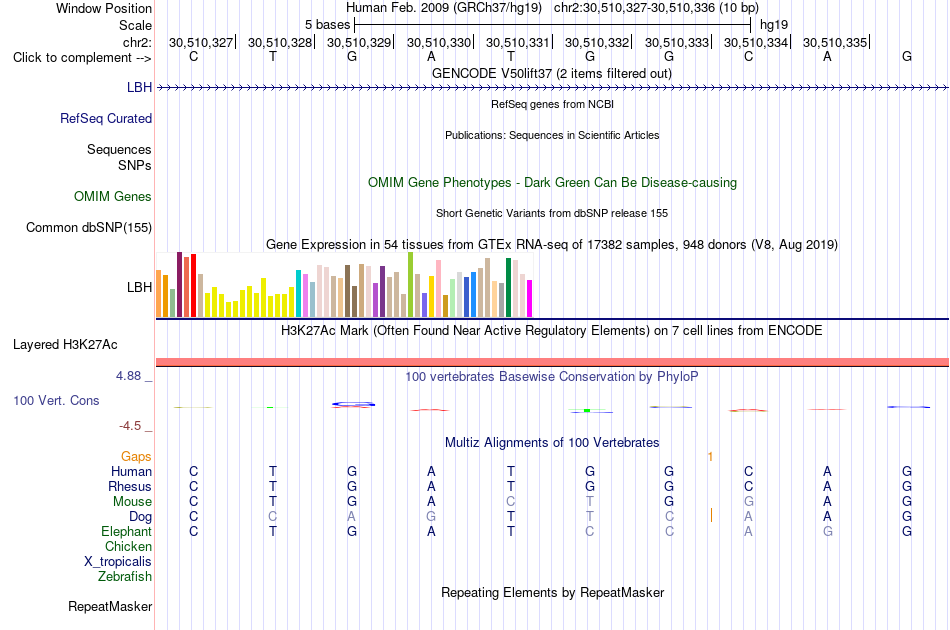Click the faded C in the Mouse alignment row
950x630 pixels.
pos(511,502)
